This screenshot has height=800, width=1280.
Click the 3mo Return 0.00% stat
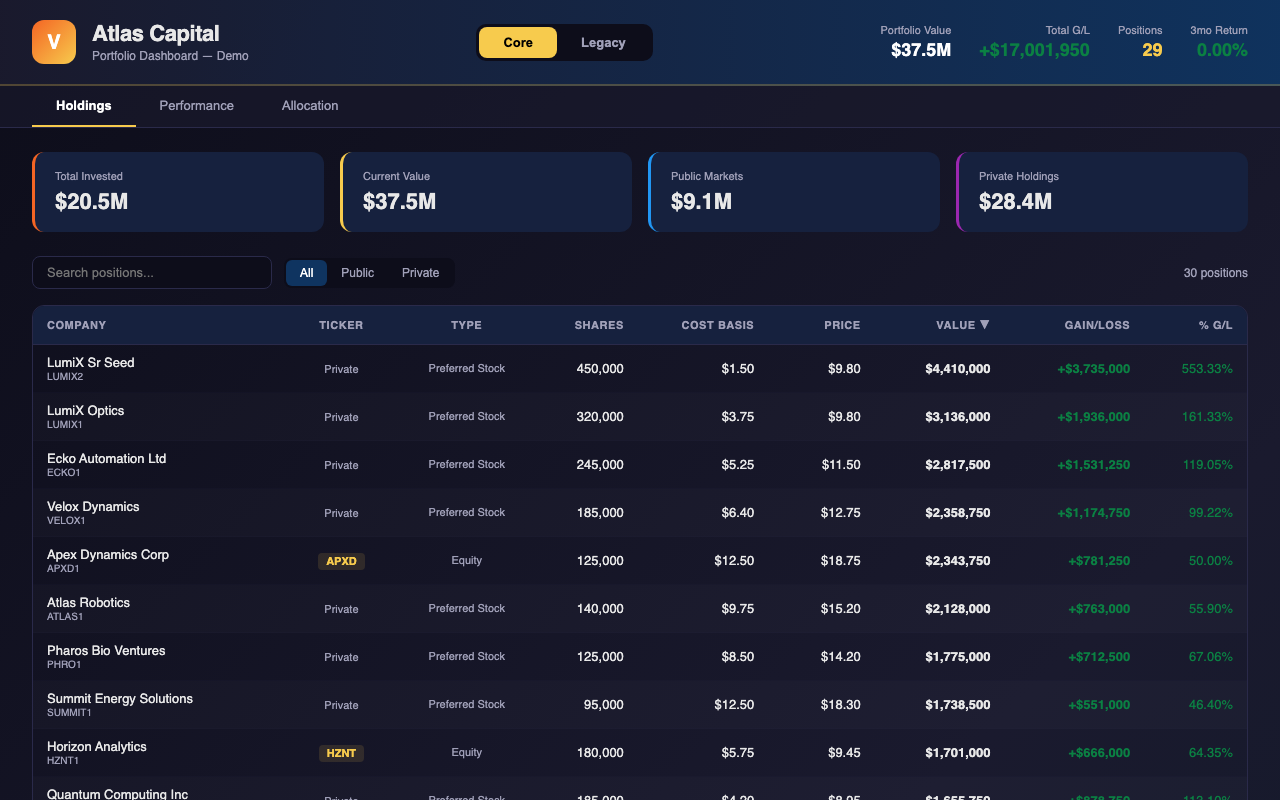[x=1219, y=42]
